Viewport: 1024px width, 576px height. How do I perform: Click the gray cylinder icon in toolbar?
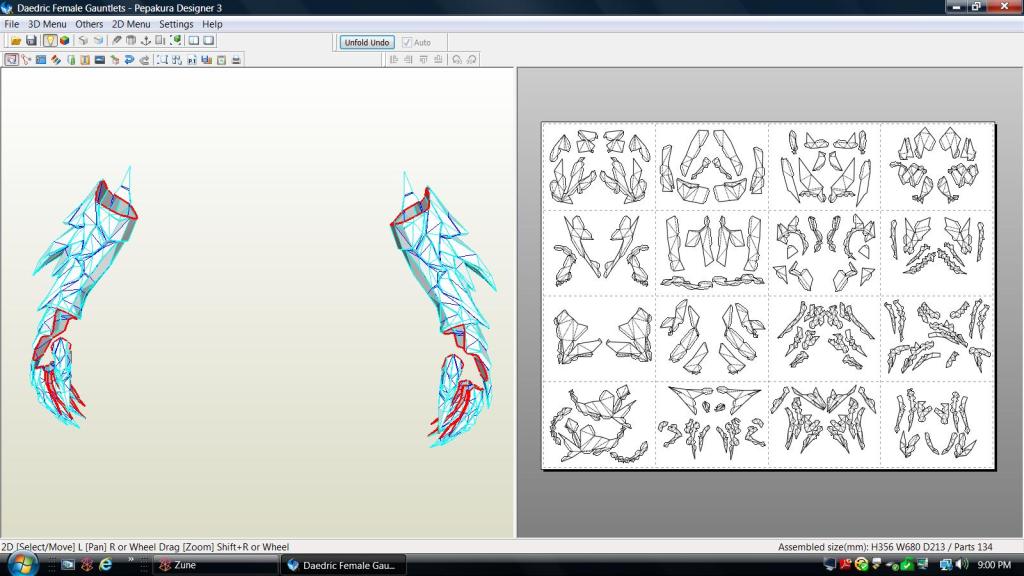click(131, 40)
